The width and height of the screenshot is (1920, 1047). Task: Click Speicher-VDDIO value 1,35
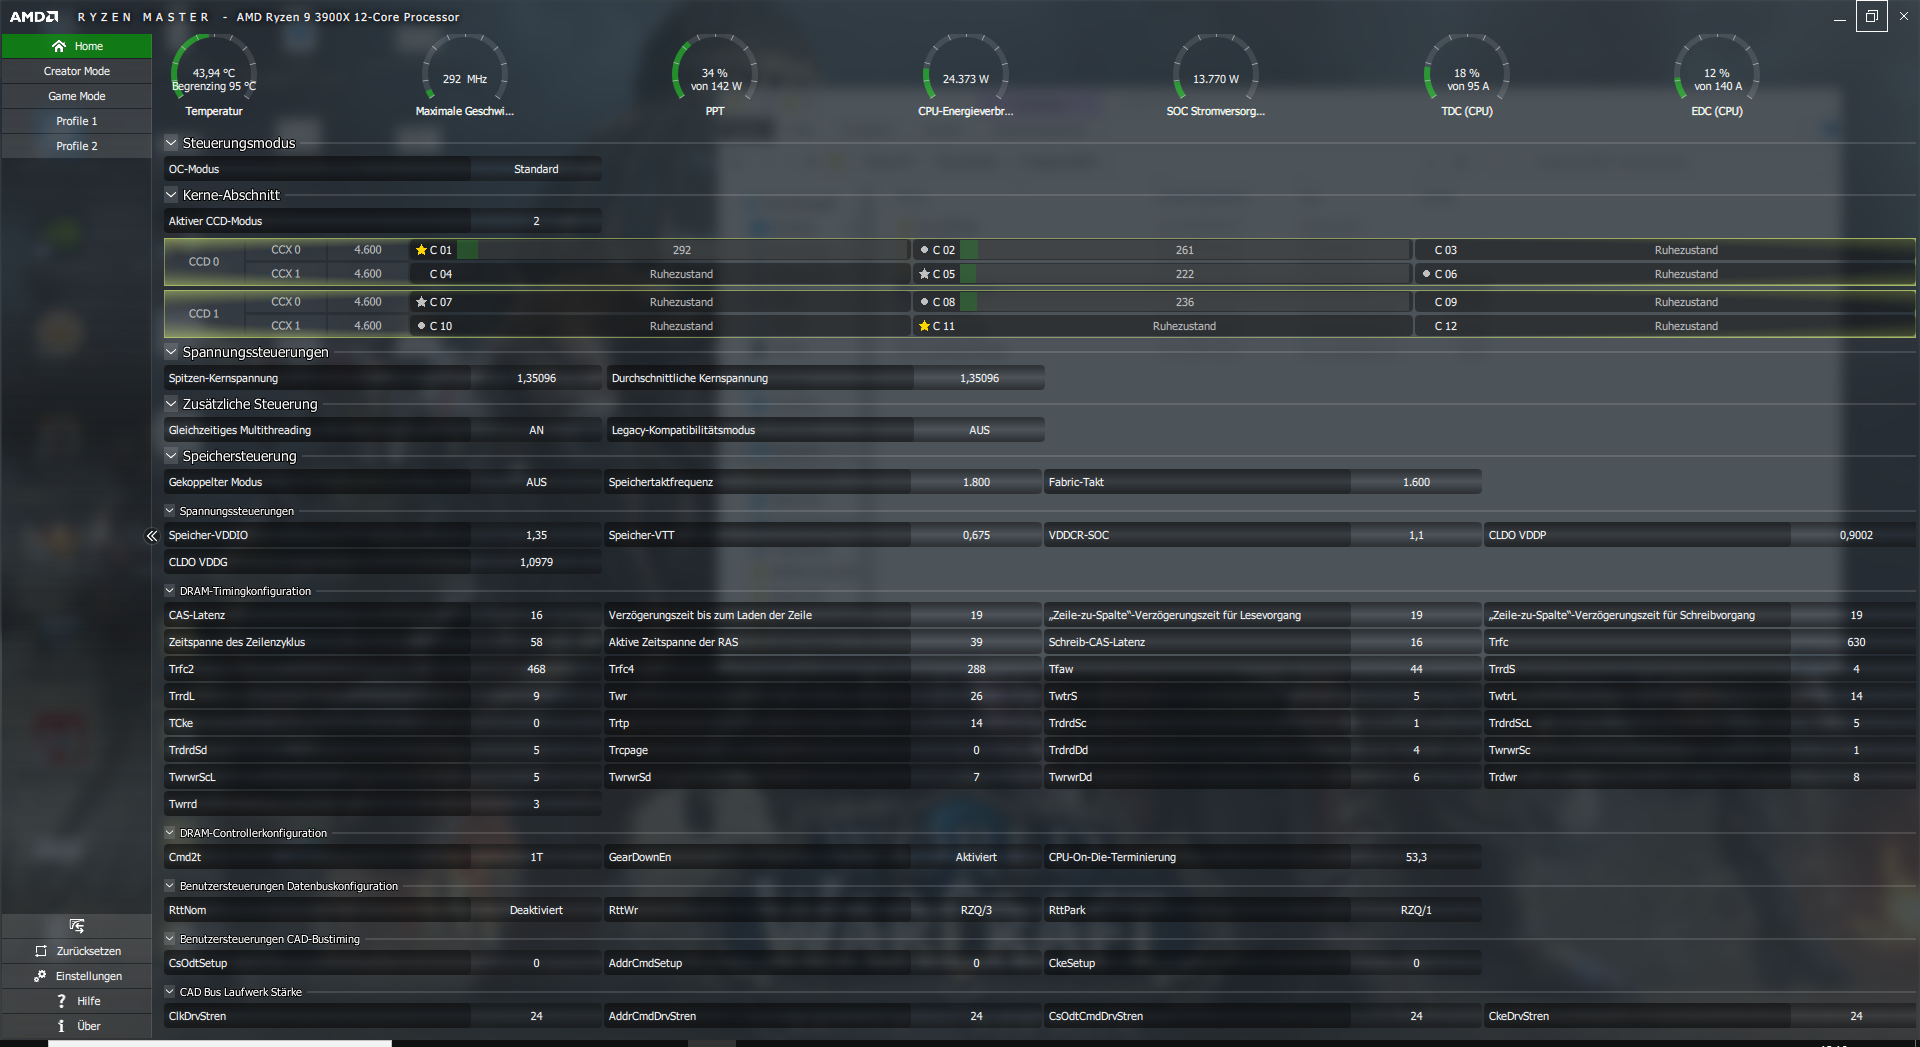point(536,535)
